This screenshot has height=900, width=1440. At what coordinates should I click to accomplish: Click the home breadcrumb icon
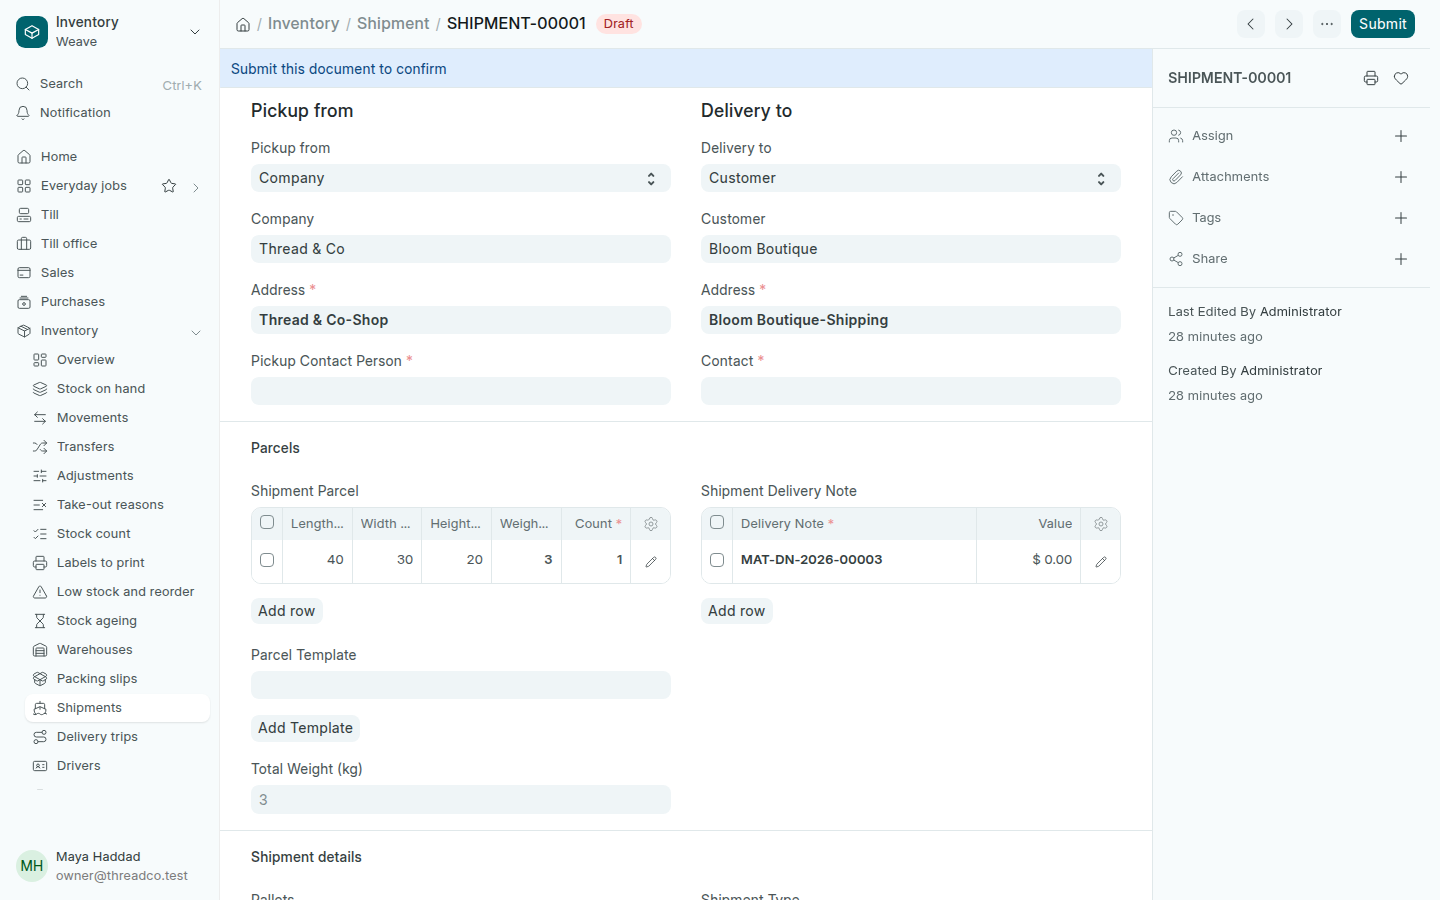click(243, 24)
